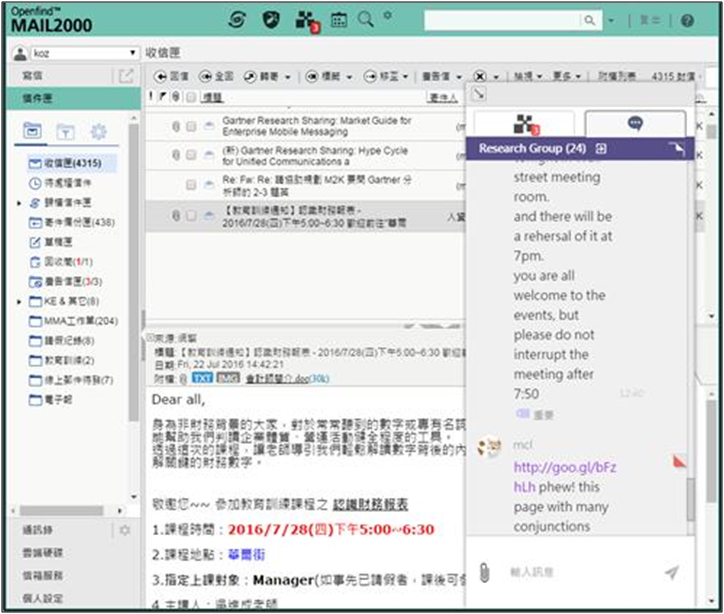Send chat message with paper plane icon
This screenshot has width=724, height=614.
point(671,572)
